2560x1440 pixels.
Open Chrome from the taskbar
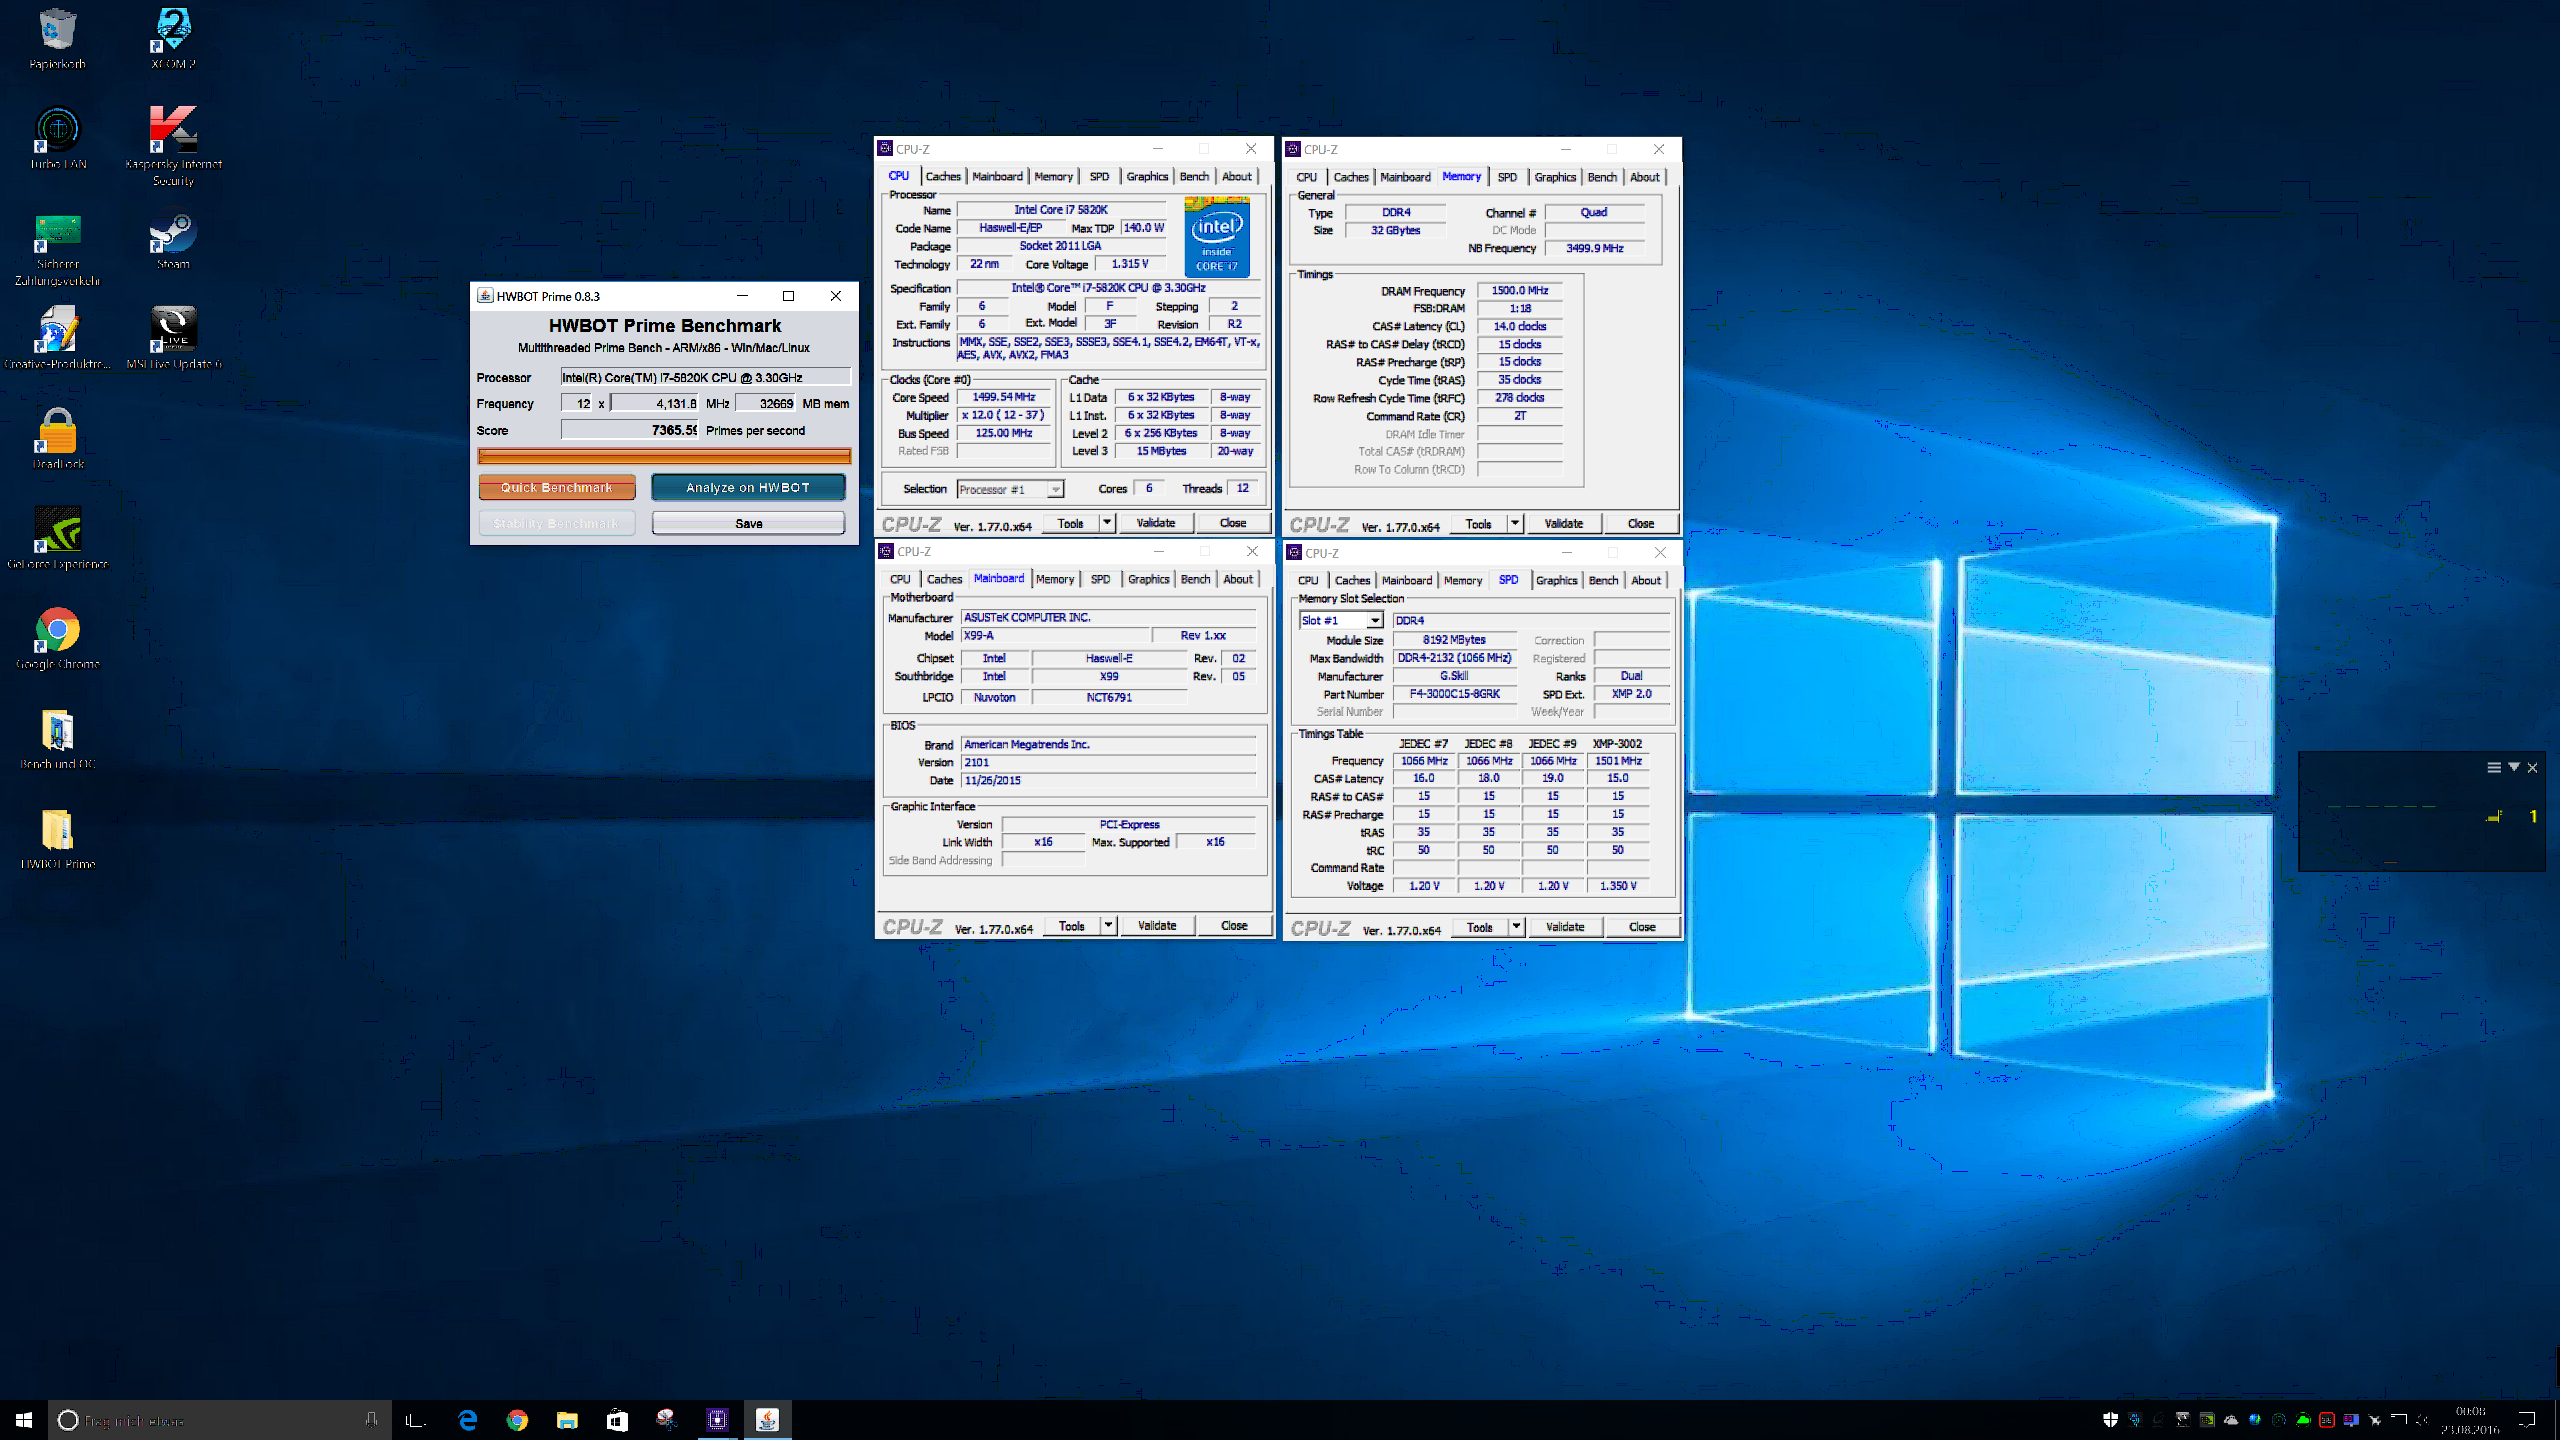click(517, 1420)
